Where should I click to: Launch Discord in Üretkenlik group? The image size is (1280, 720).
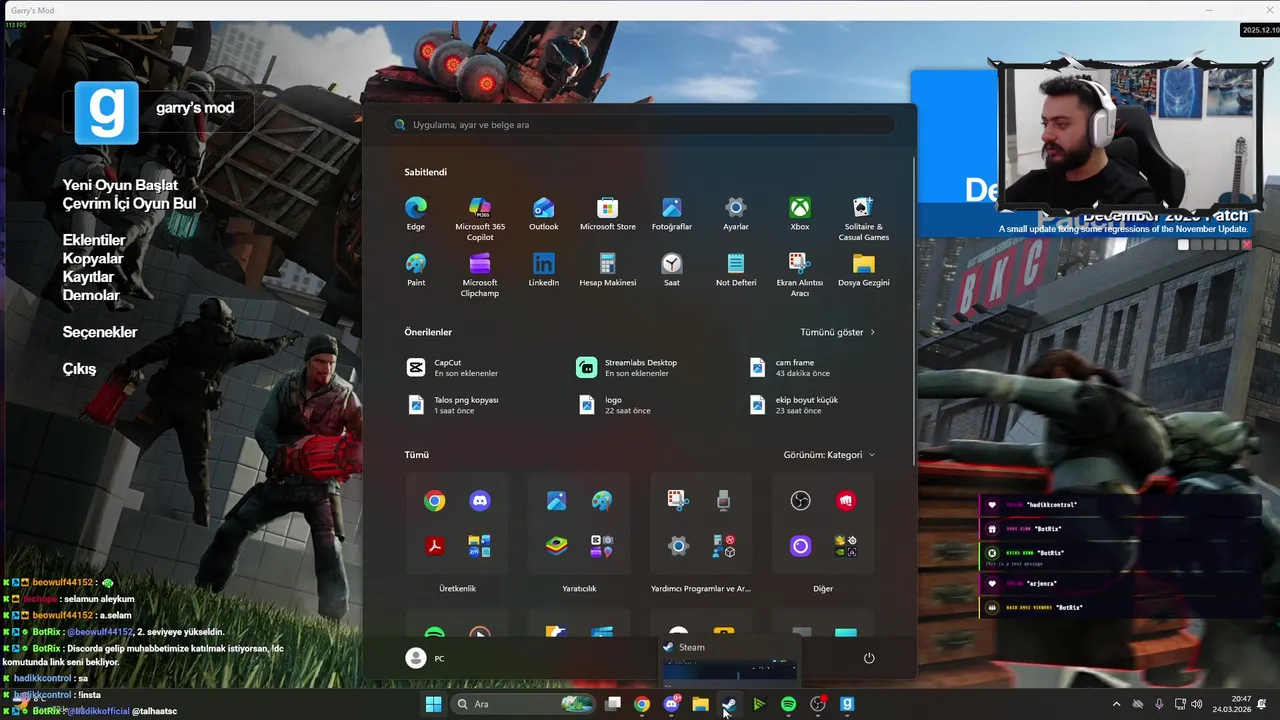pyautogui.click(x=480, y=501)
